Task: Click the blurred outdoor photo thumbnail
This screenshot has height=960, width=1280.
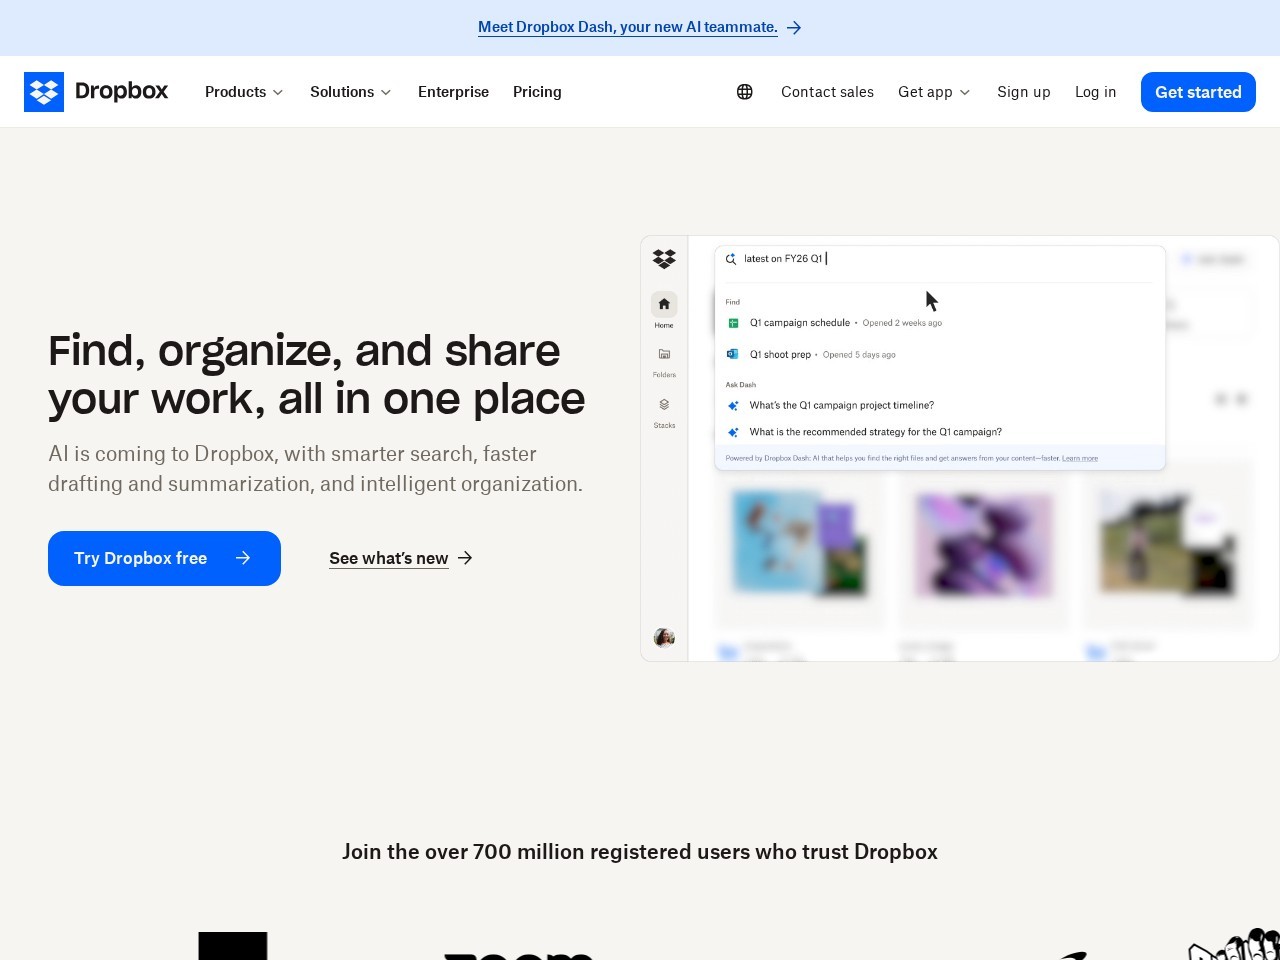Action: [x=1167, y=545]
